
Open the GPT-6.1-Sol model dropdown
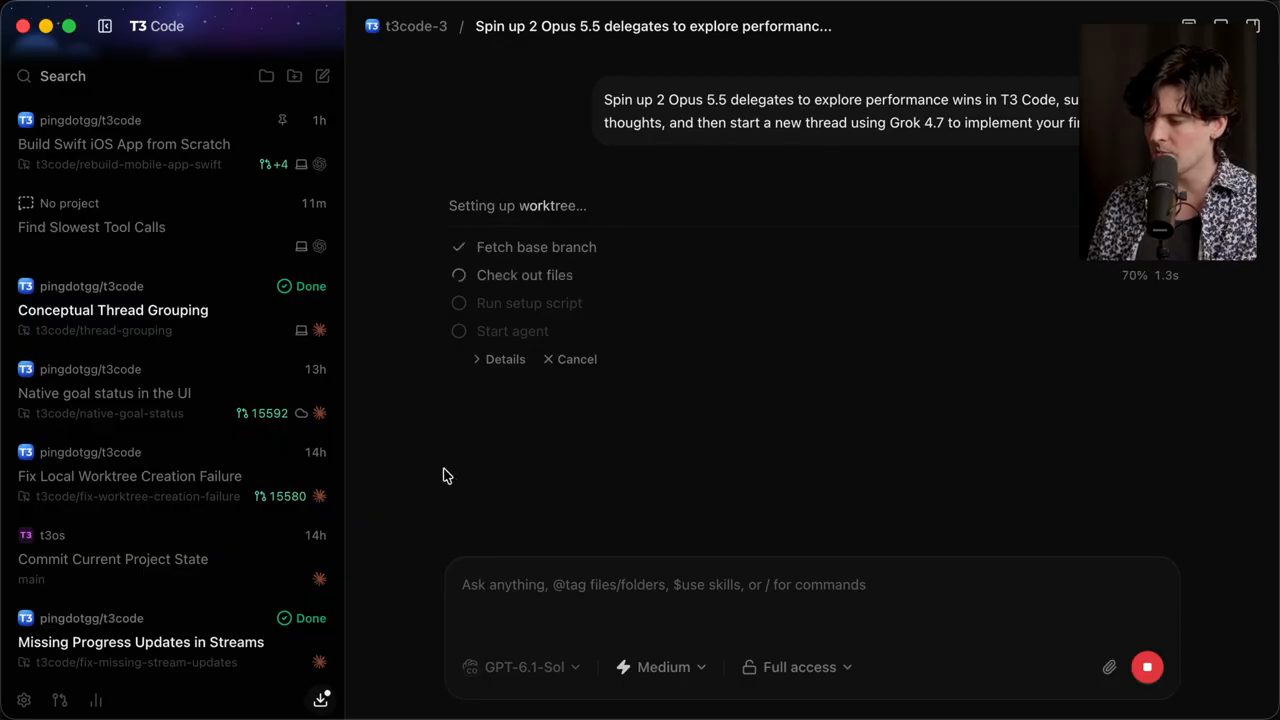tap(521, 667)
